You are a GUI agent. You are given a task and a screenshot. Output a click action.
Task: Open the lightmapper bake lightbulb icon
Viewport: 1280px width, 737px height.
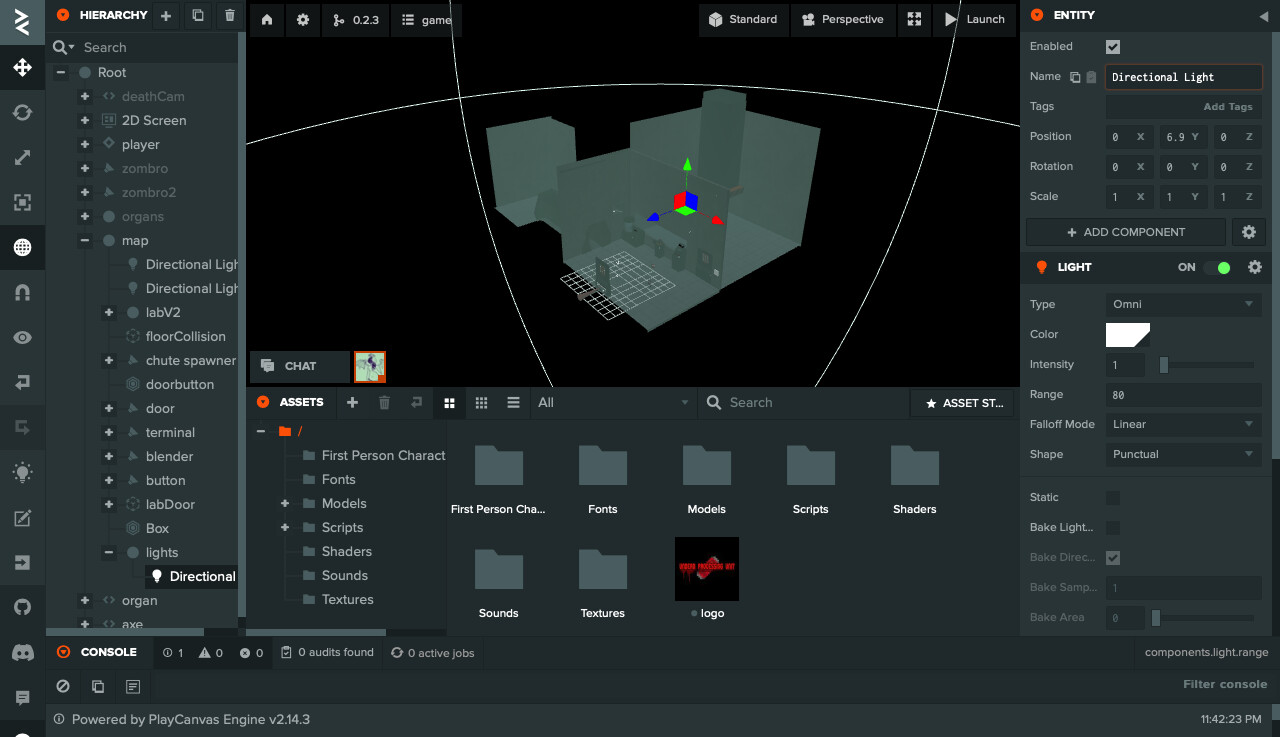pyautogui.click(x=22, y=472)
